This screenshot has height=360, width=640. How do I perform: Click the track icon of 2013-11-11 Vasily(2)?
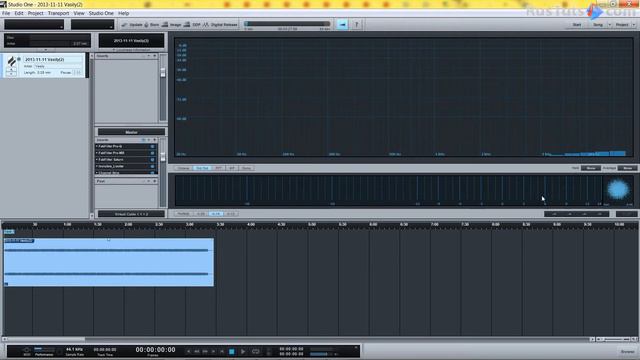[x=12, y=62]
